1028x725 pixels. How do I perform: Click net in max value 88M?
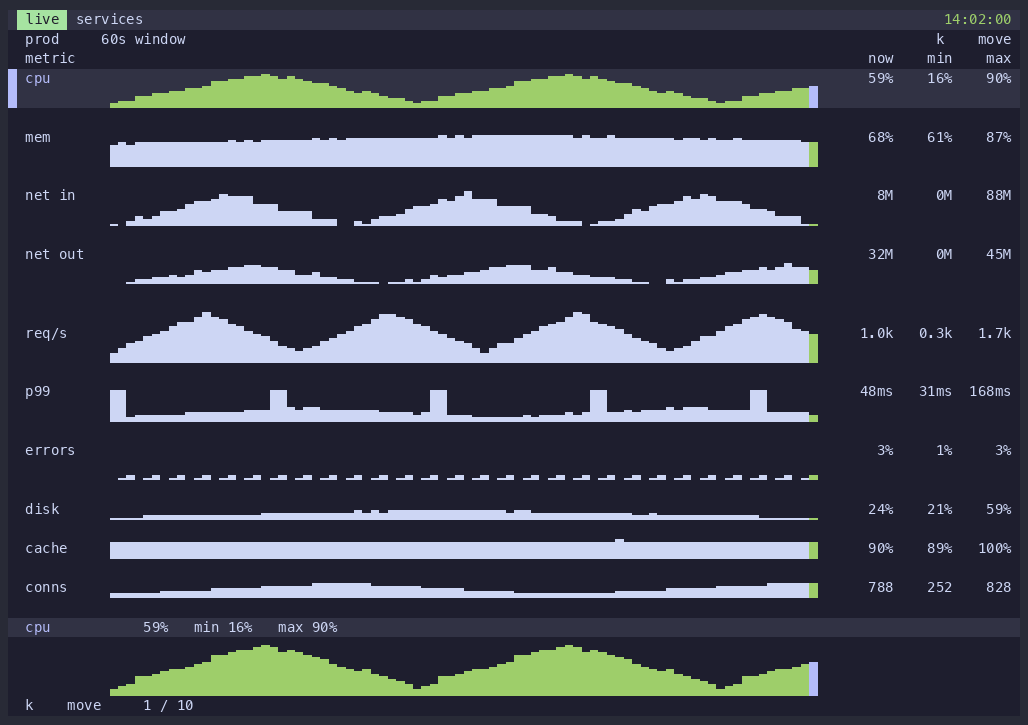click(x=998, y=195)
